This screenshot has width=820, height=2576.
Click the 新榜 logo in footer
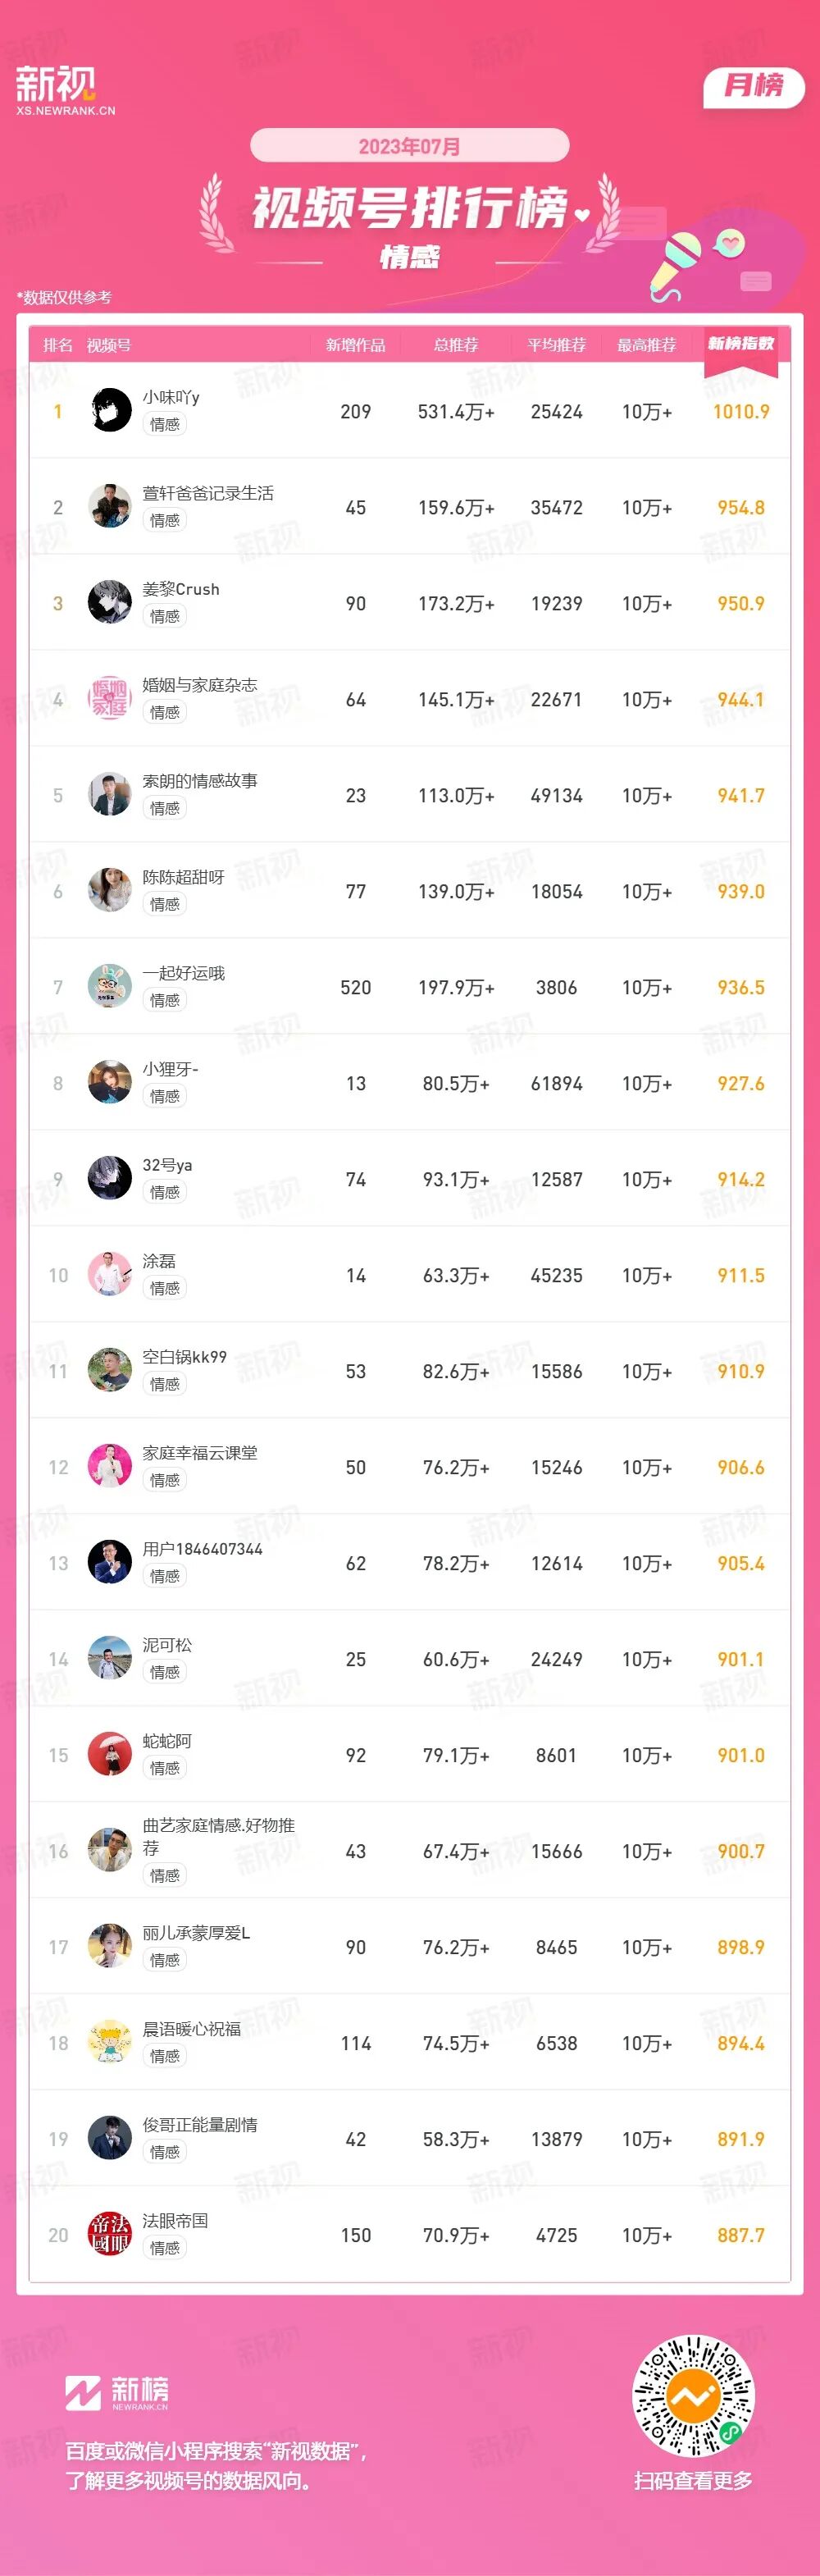[117, 2393]
